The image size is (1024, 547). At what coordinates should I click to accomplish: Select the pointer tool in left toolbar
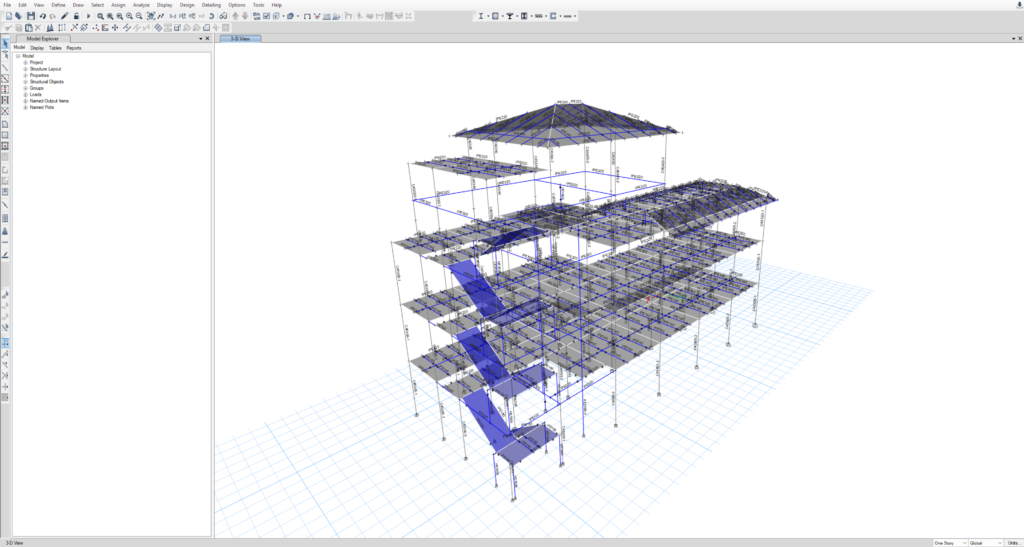pyautogui.click(x=5, y=43)
